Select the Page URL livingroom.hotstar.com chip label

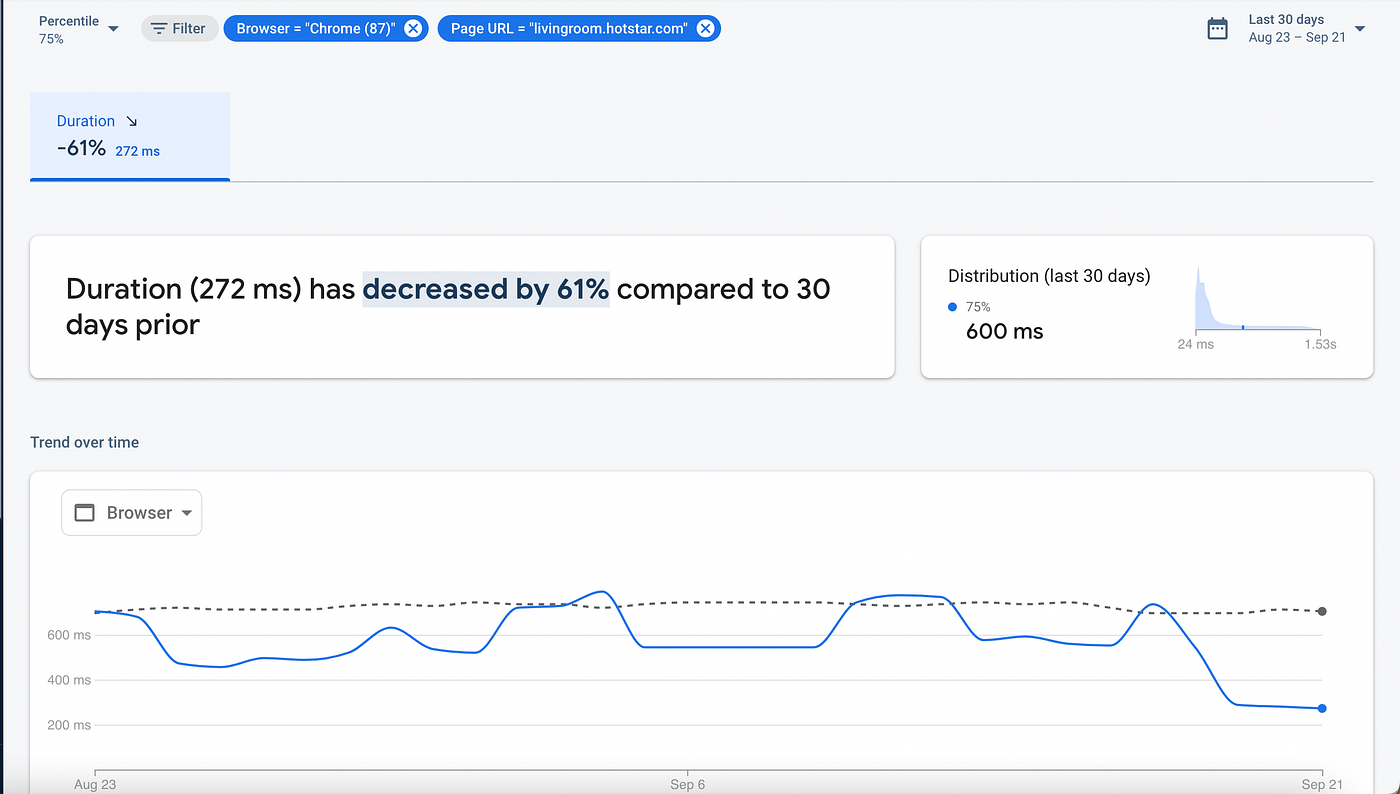(x=568, y=29)
